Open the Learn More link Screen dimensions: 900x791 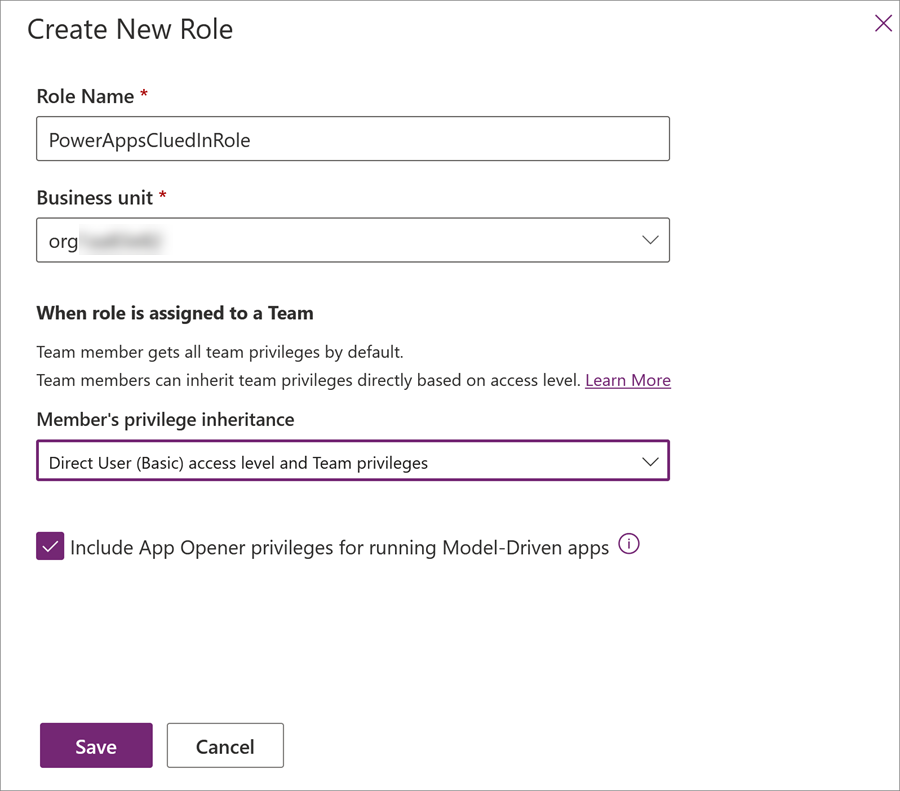click(628, 380)
